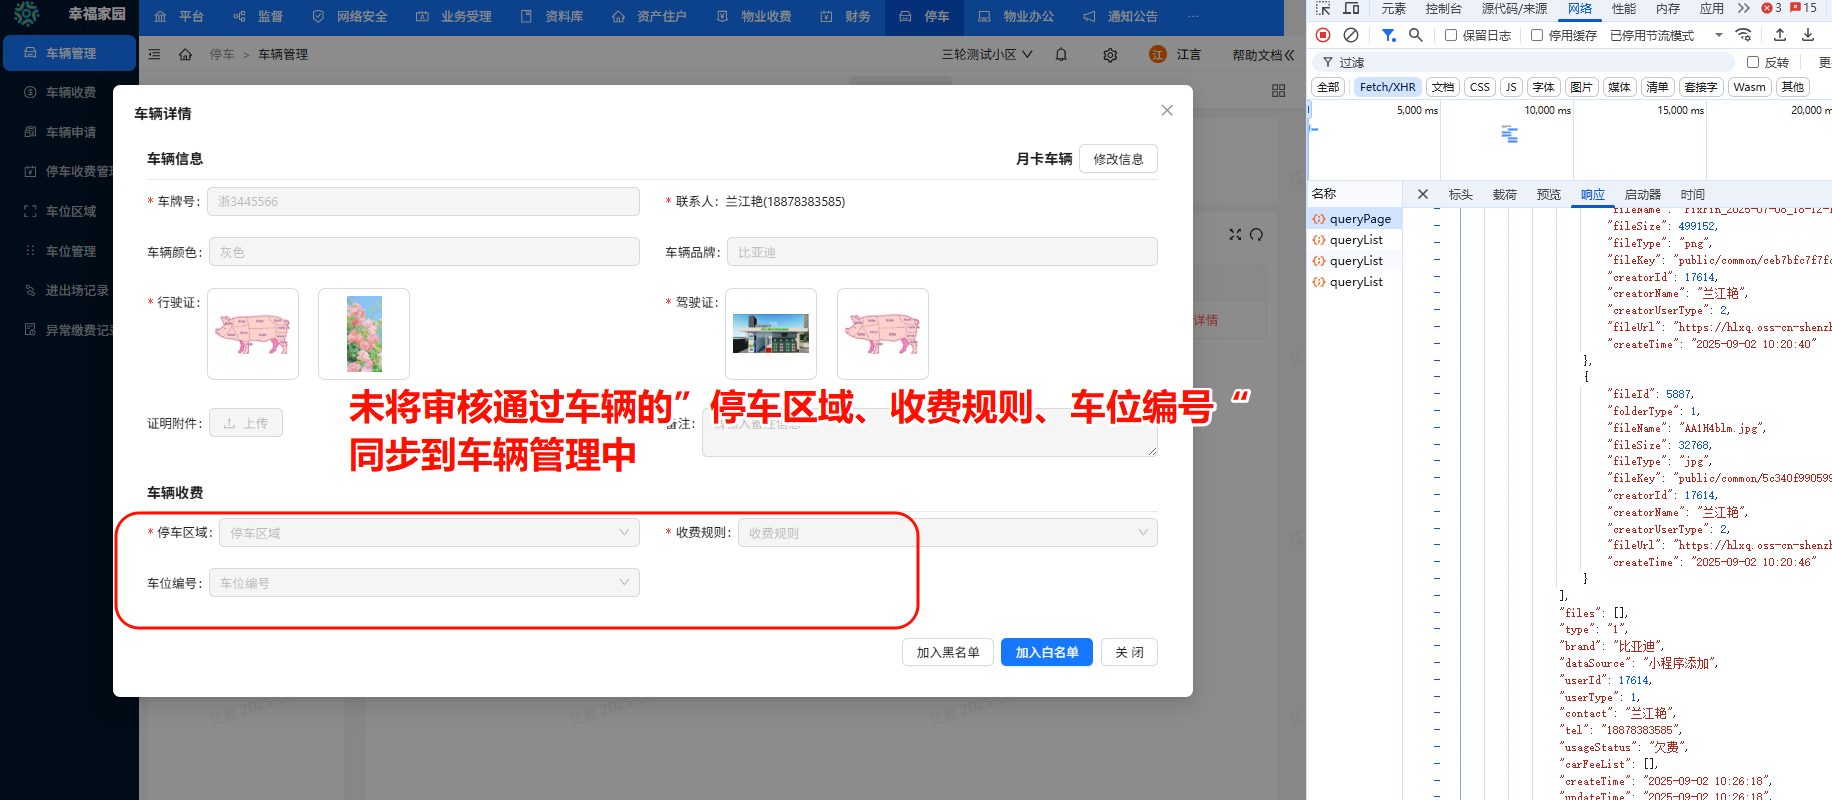The image size is (1832, 800).
Task: Click the import HAR upload icon
Action: pos(1780,35)
